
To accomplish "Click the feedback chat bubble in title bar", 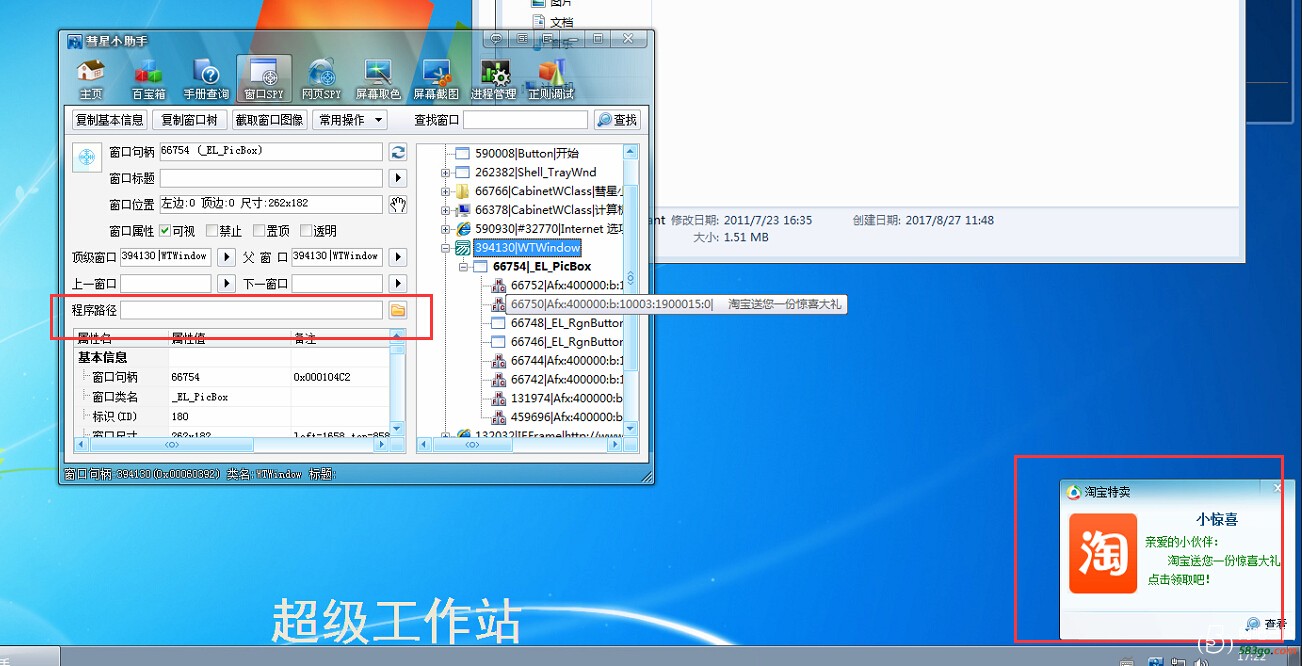I will [x=496, y=39].
